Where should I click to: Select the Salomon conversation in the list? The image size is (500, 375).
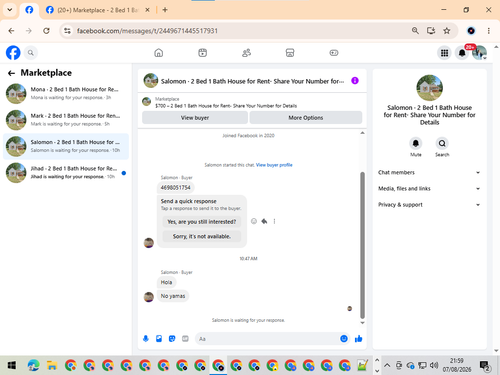(66, 146)
